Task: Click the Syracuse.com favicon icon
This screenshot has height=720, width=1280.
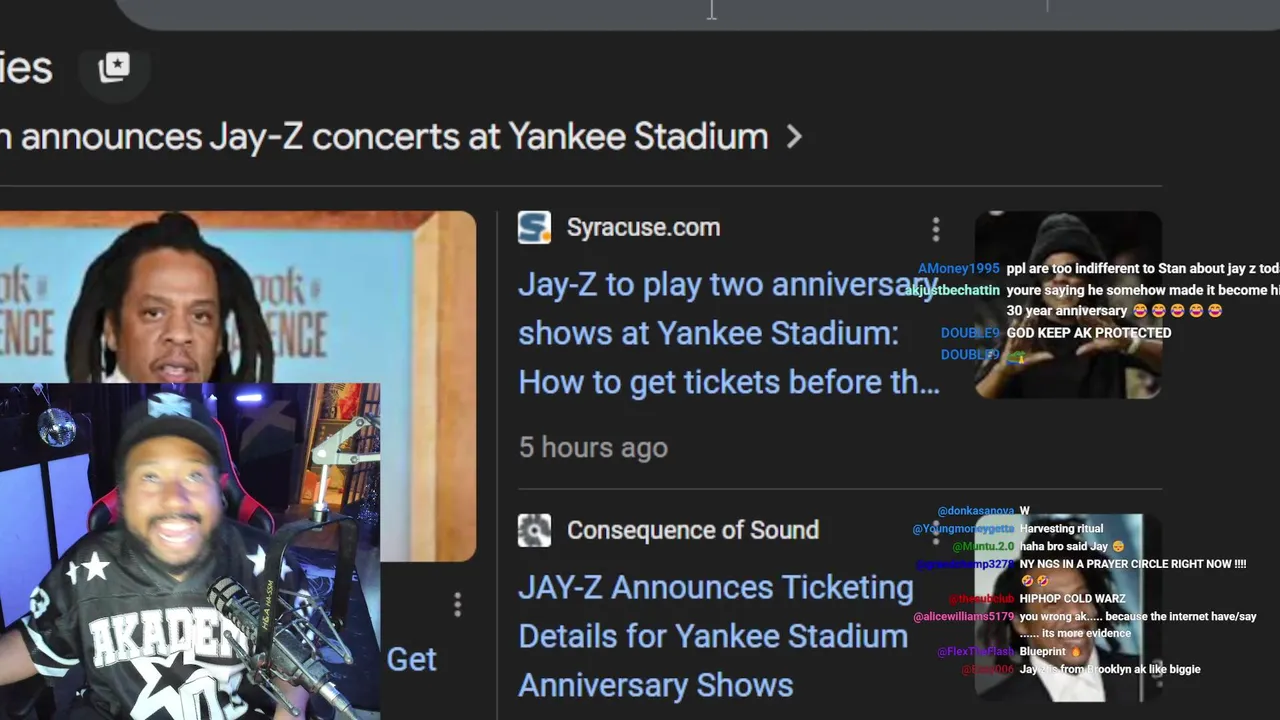Action: [534, 227]
